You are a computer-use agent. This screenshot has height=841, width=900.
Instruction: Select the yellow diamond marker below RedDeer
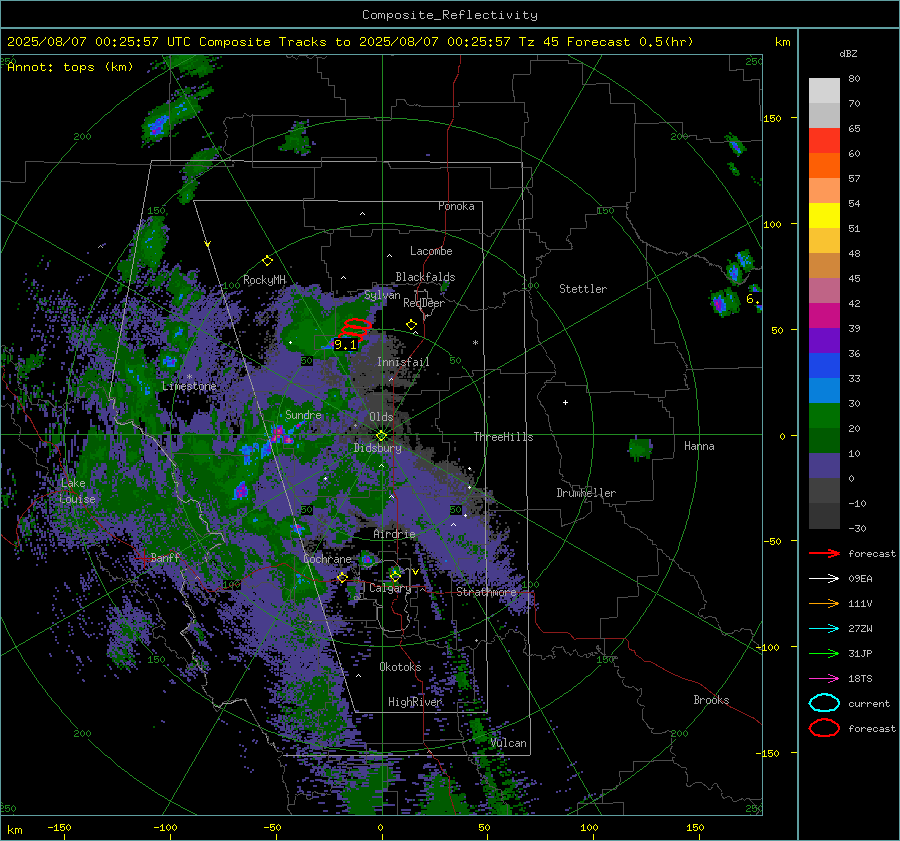tap(411, 325)
